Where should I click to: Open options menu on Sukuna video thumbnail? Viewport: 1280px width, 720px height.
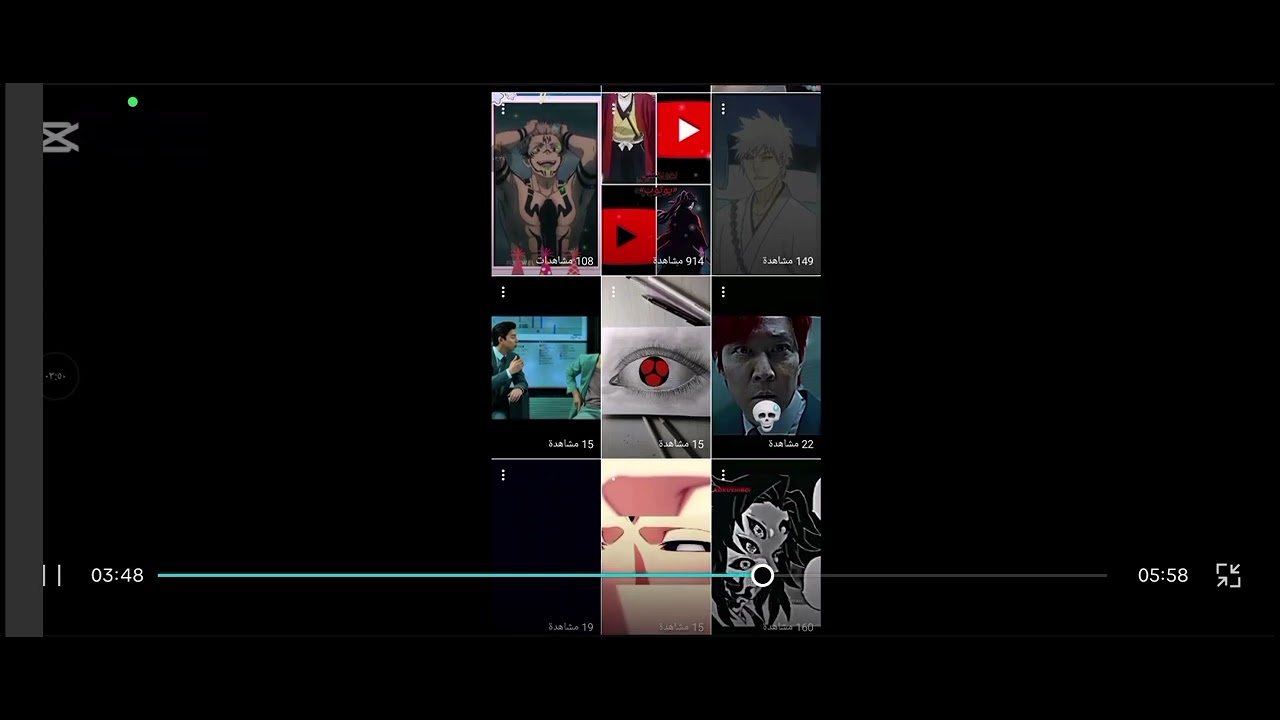[503, 109]
